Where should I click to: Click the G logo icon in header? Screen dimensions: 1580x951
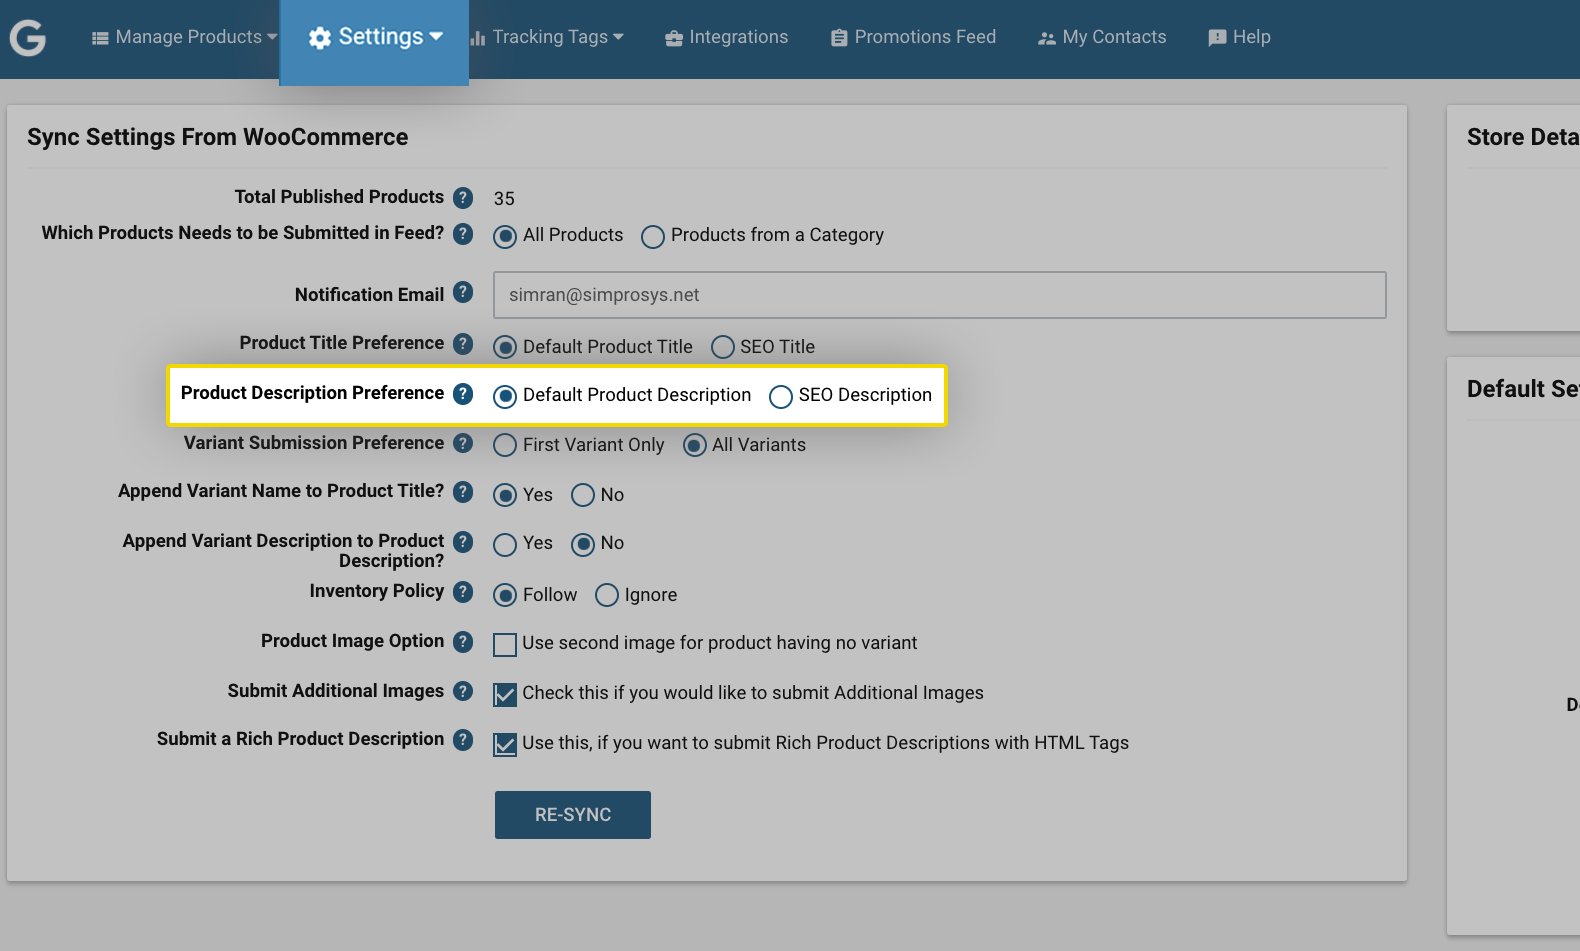pos(28,38)
